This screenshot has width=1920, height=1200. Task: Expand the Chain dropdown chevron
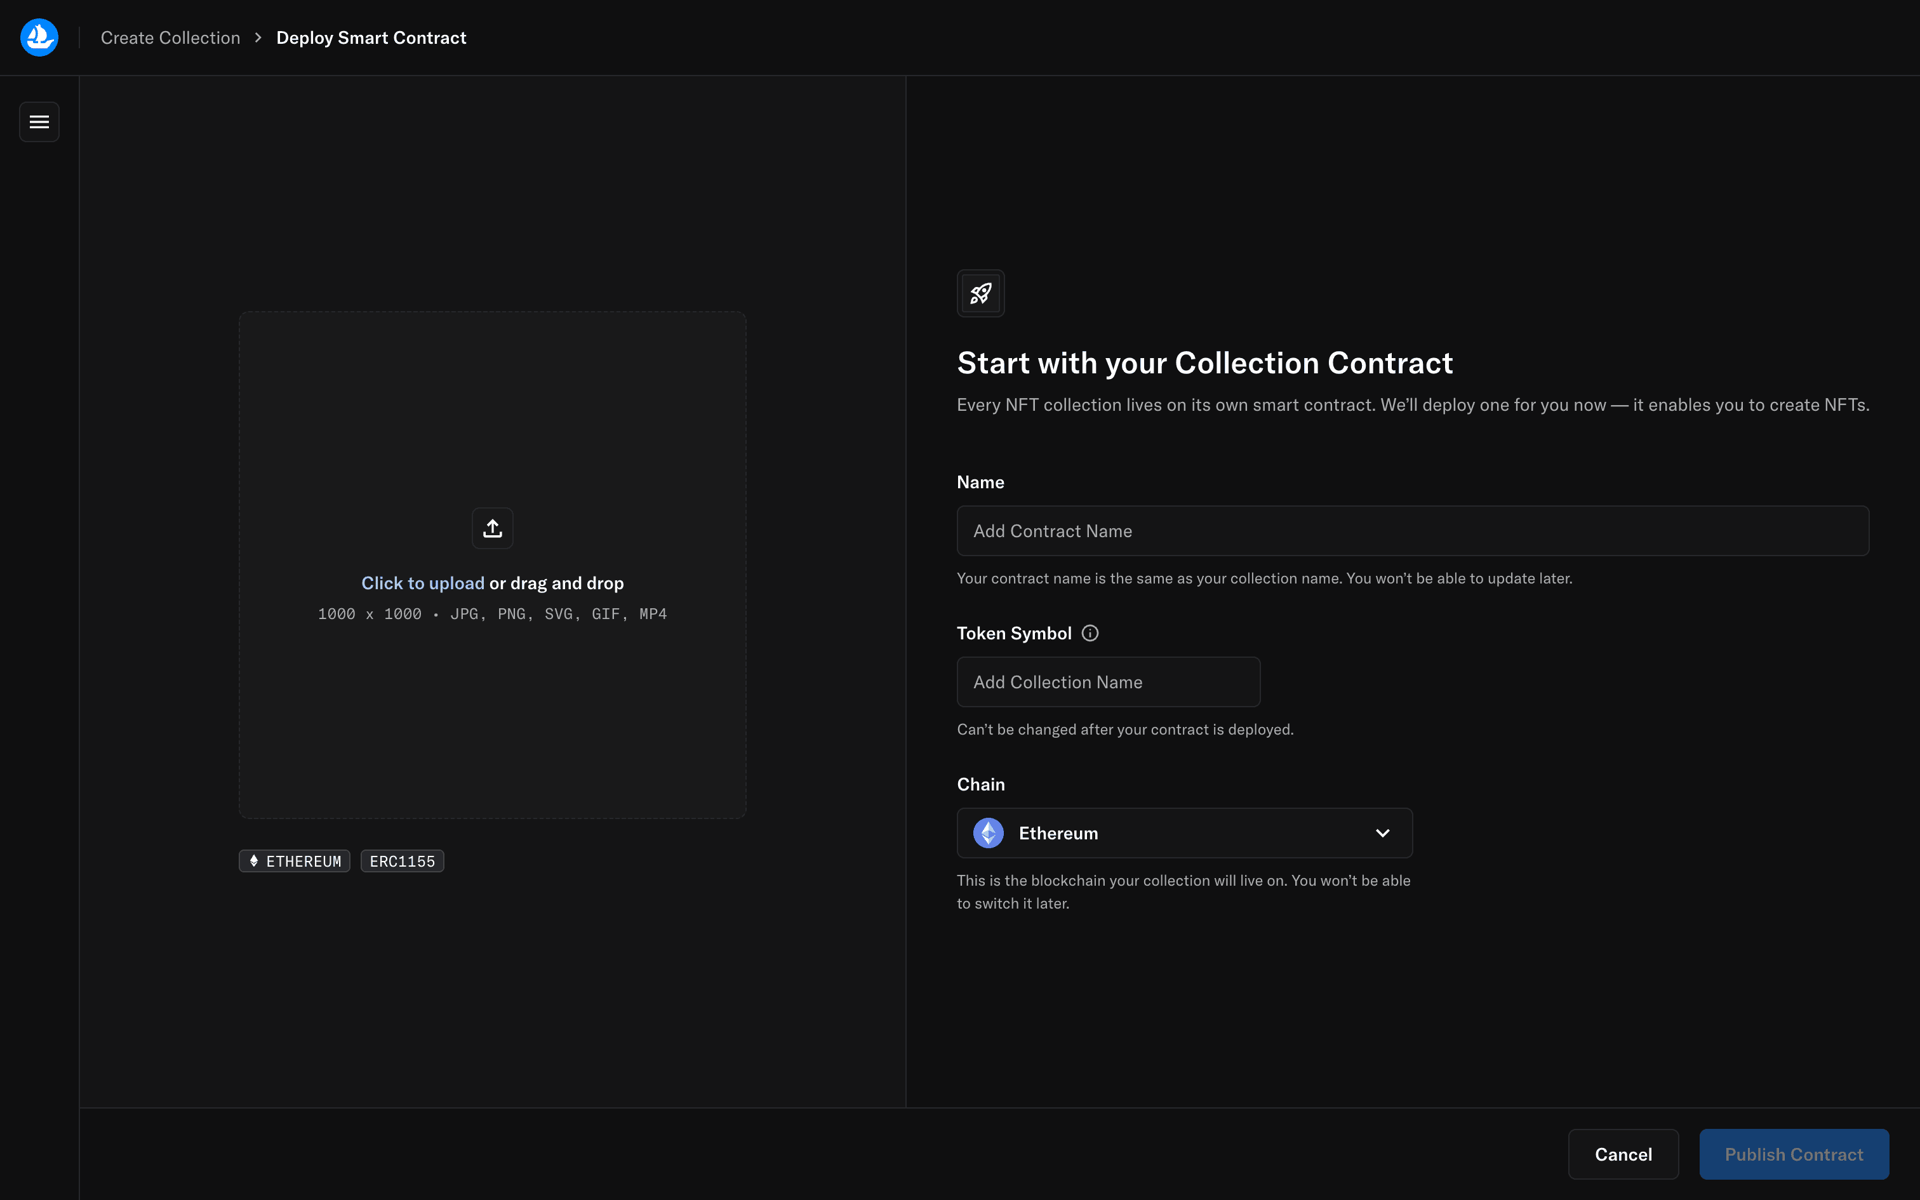(1382, 833)
